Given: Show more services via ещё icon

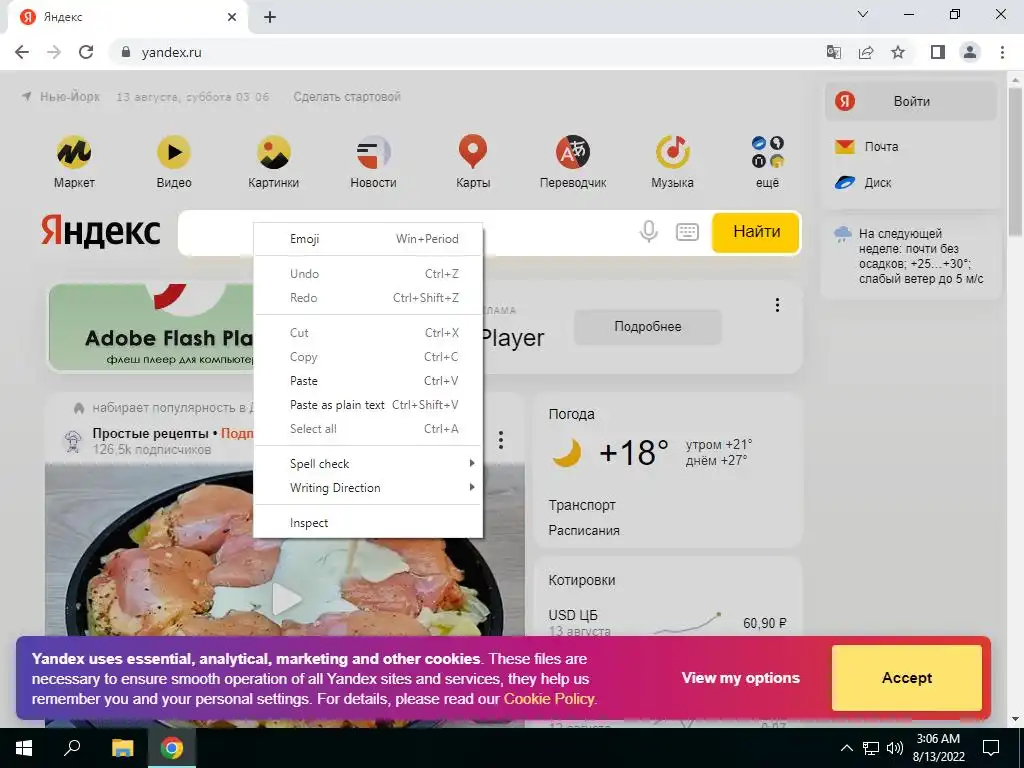Looking at the screenshot, I should (767, 161).
